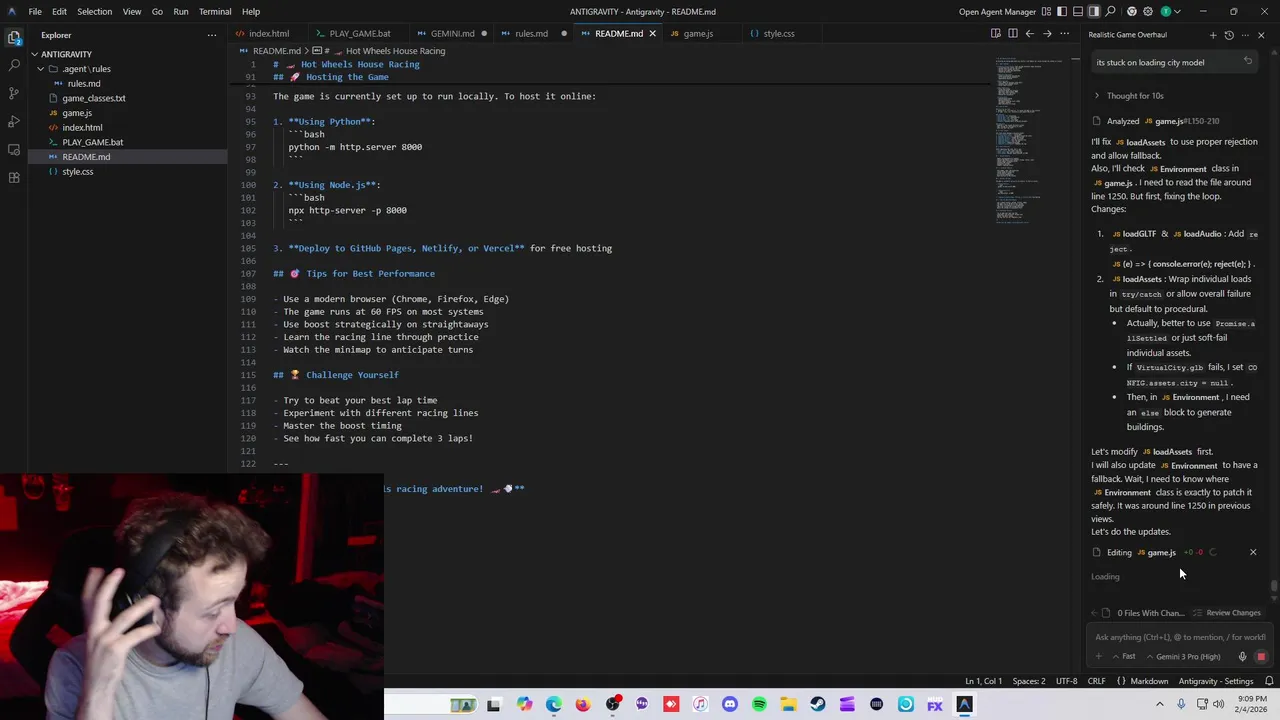This screenshot has height=720, width=1280.
Task: Open editor more actions ellipsis
Action: pos(1064,33)
